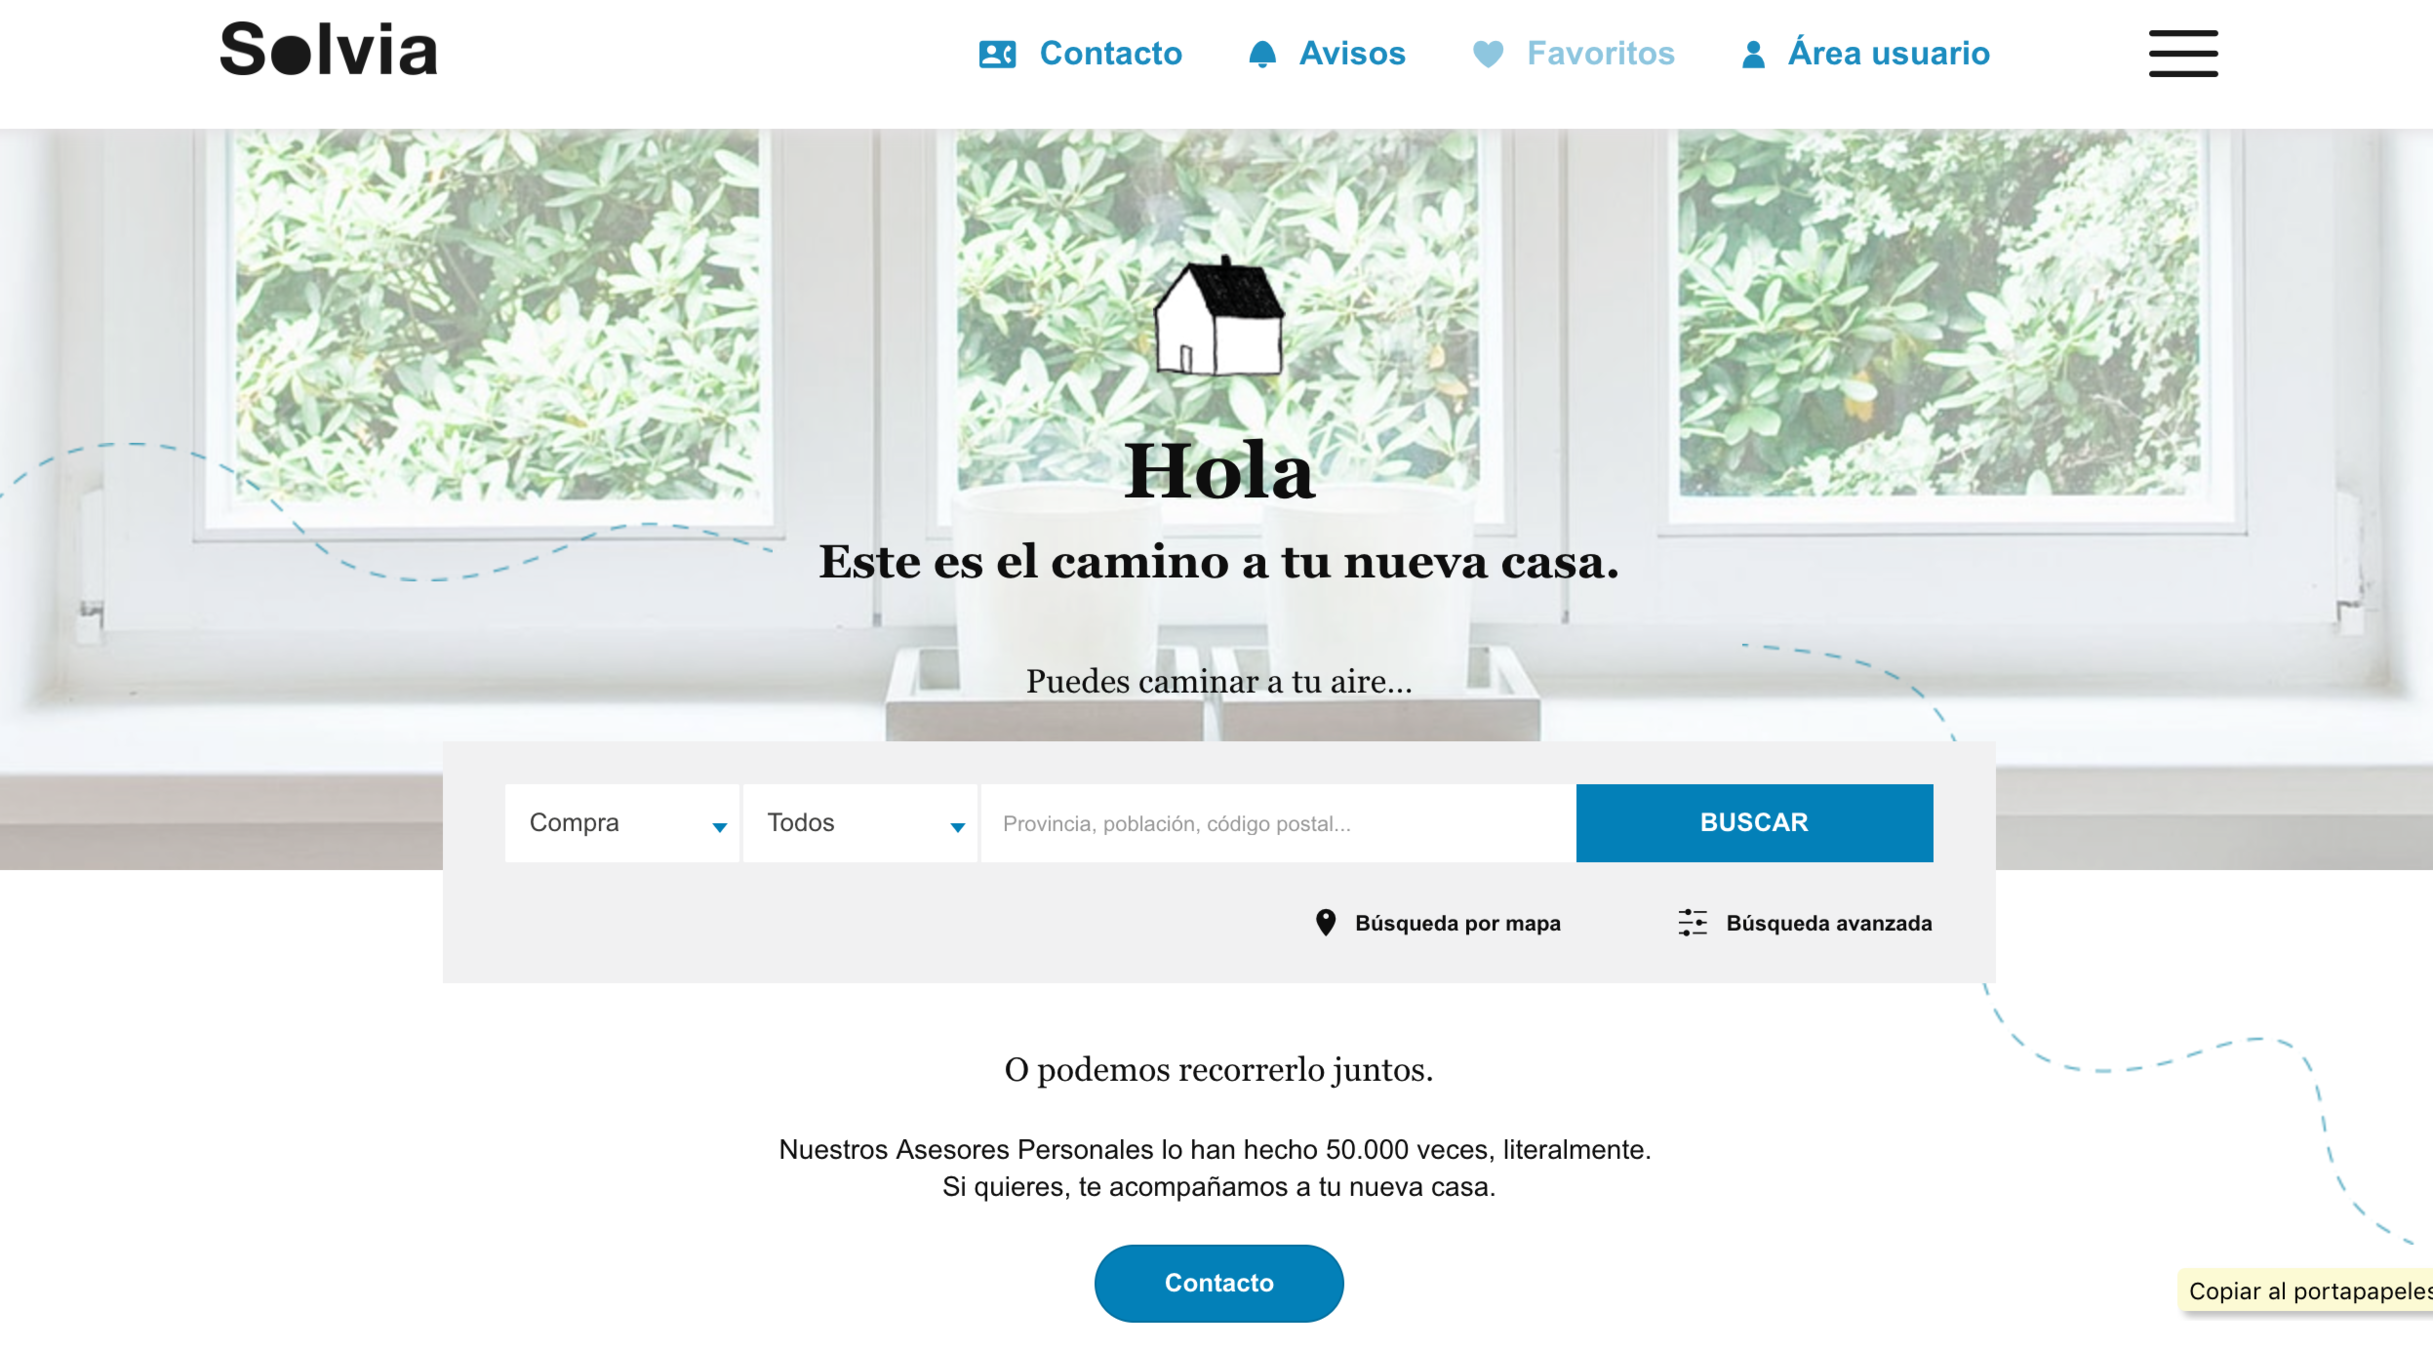Click the blue Contacto pill button
The image size is (2433, 1350).
coord(1218,1283)
